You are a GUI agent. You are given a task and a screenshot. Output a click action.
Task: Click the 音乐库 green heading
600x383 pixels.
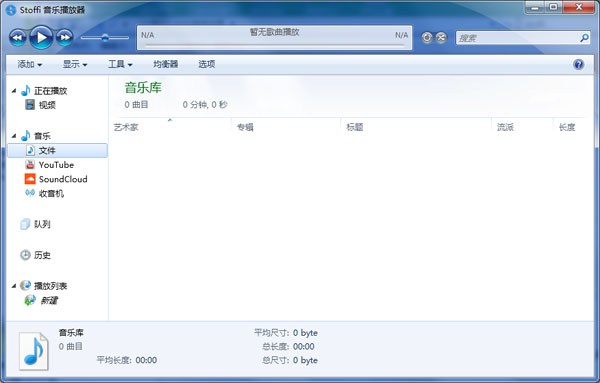[143, 88]
